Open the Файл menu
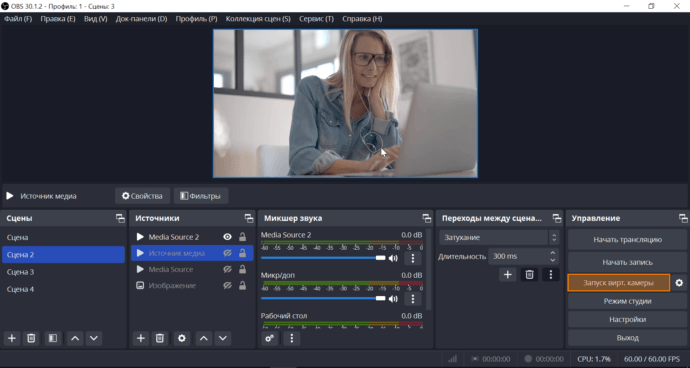This screenshot has width=690, height=368. point(18,19)
